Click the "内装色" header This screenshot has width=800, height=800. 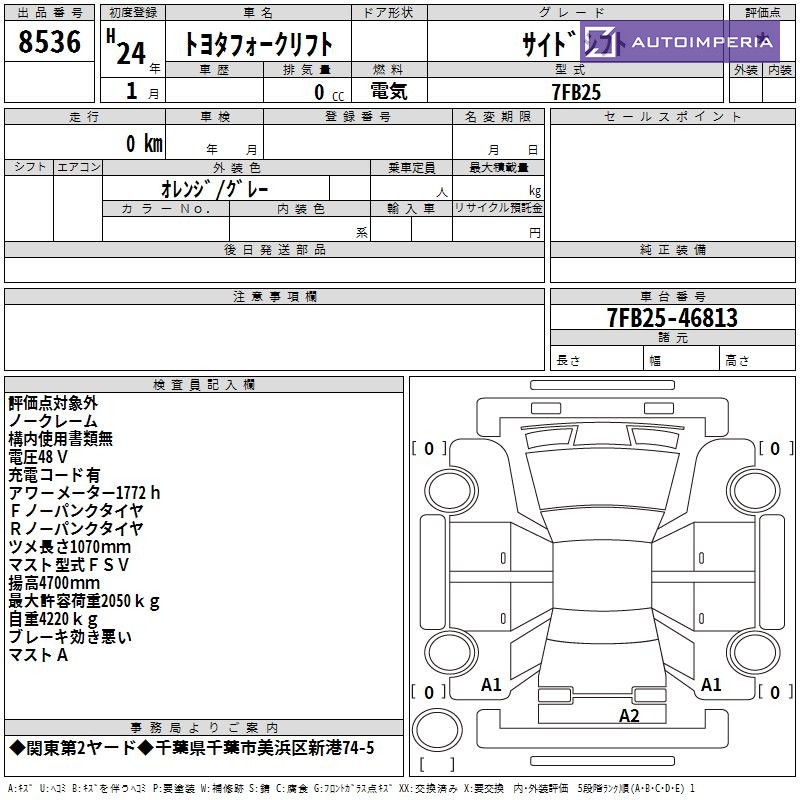[x=300, y=208]
